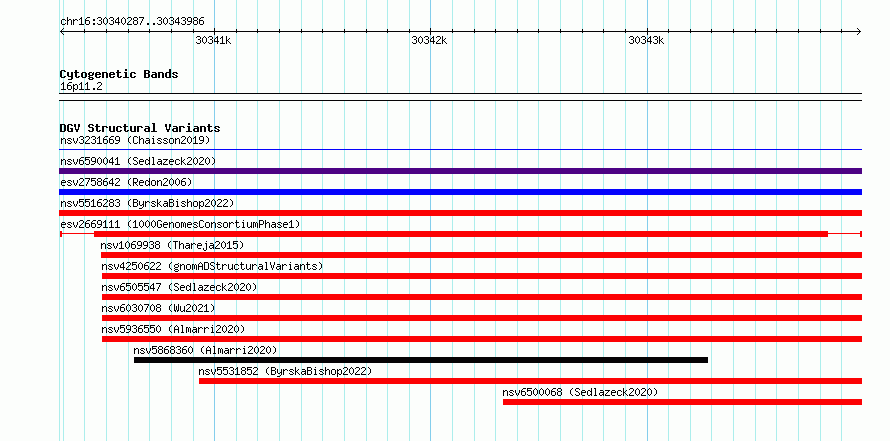Click the red nsv5936550 variant bar
The height and width of the screenshot is (441, 890).
tap(482, 339)
